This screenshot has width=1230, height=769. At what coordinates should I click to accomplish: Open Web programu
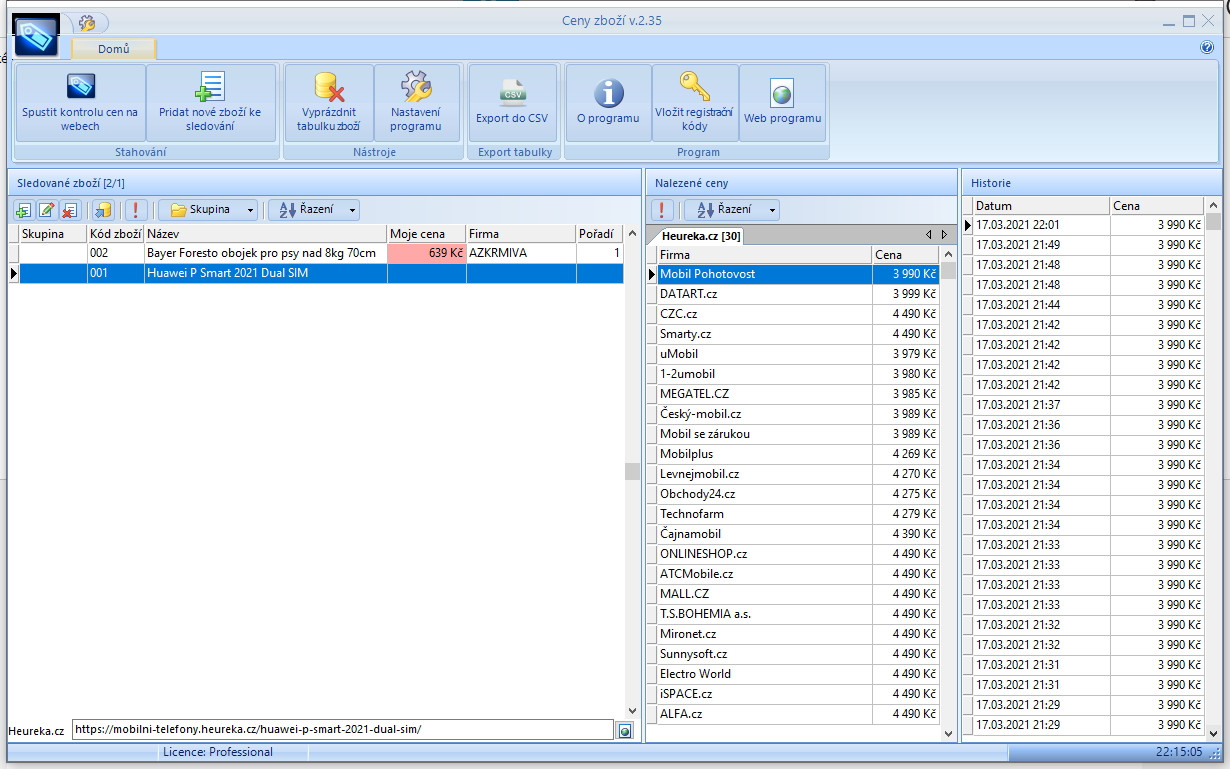[x=782, y=103]
